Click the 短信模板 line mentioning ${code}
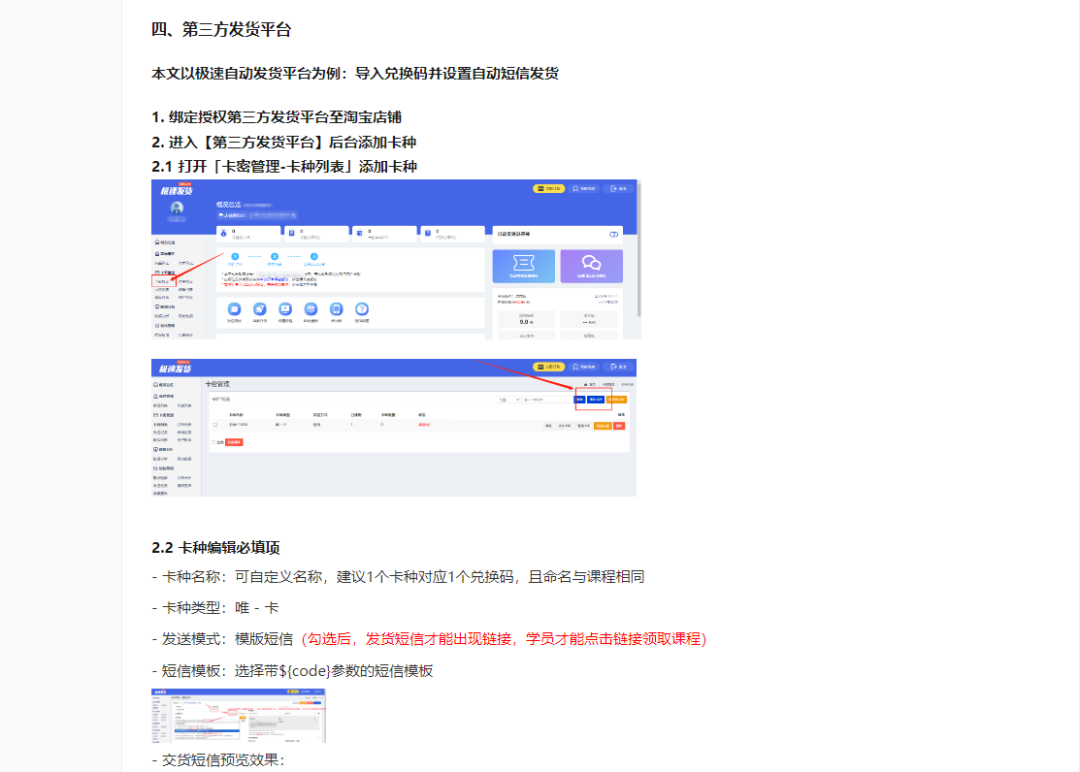This screenshot has width=1080, height=772. coord(293,671)
